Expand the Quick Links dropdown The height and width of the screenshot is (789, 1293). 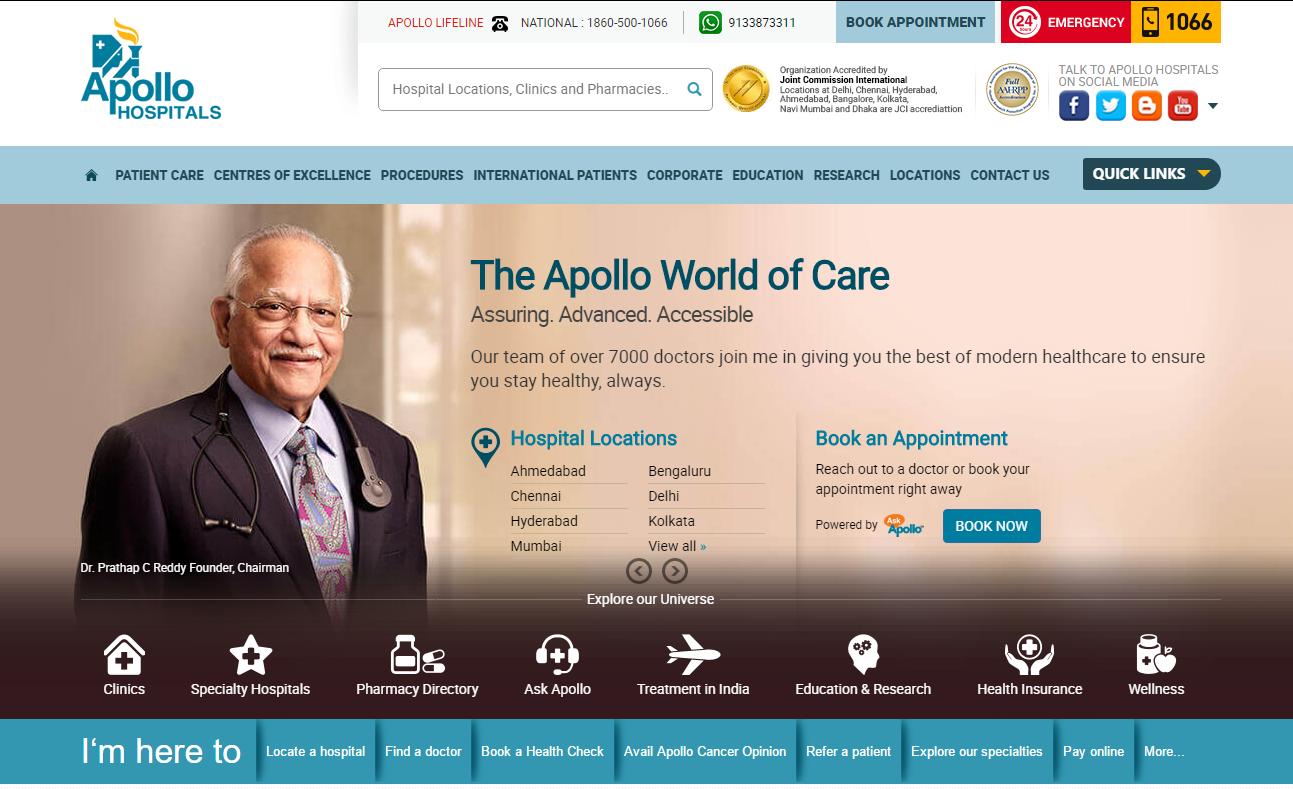tap(1151, 174)
